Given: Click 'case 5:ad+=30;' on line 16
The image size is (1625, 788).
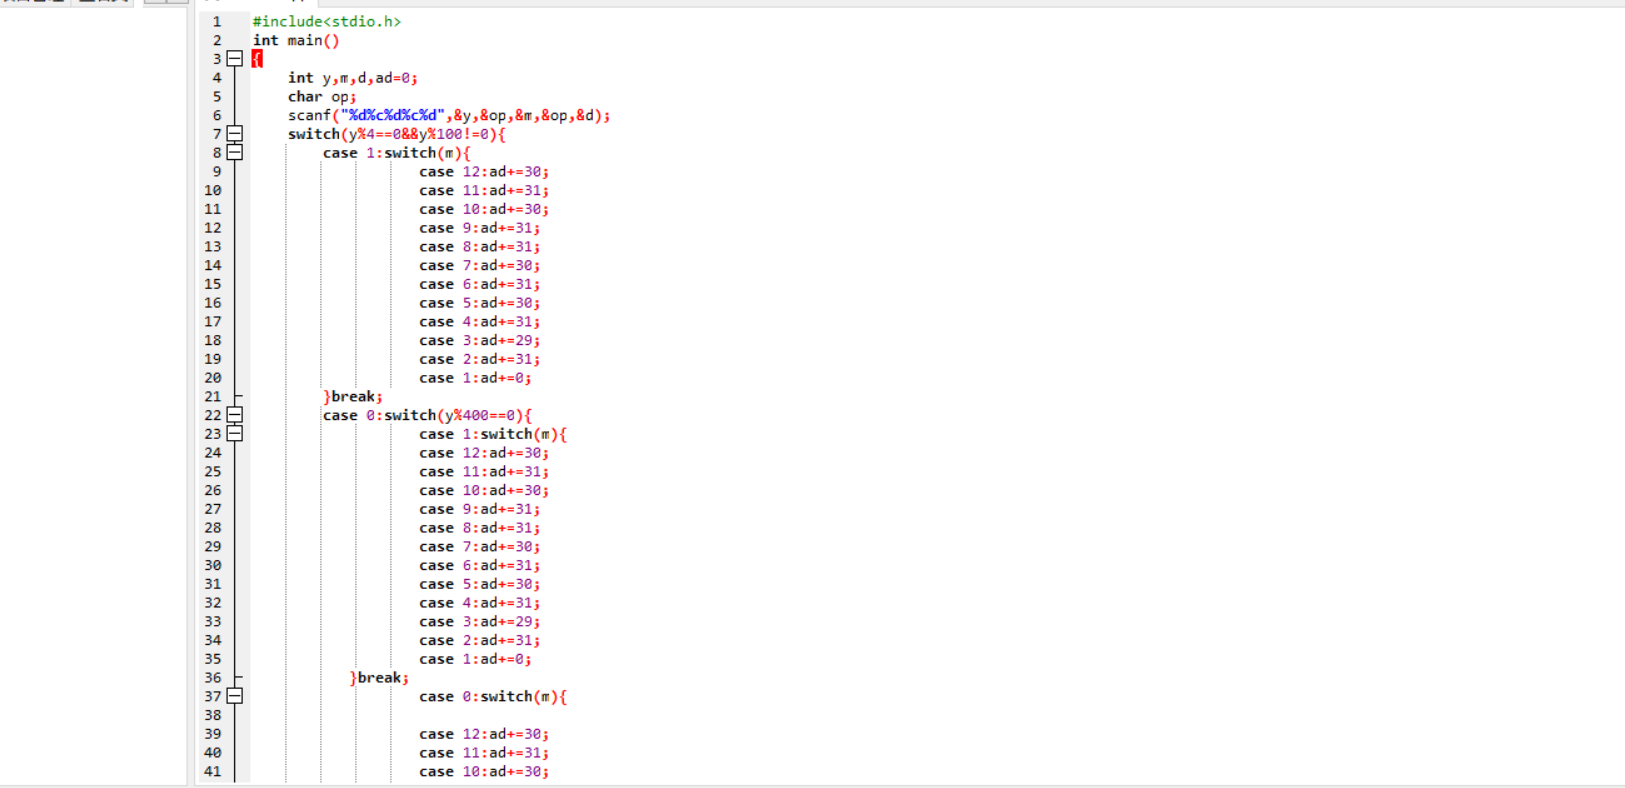Looking at the screenshot, I should tap(480, 303).
